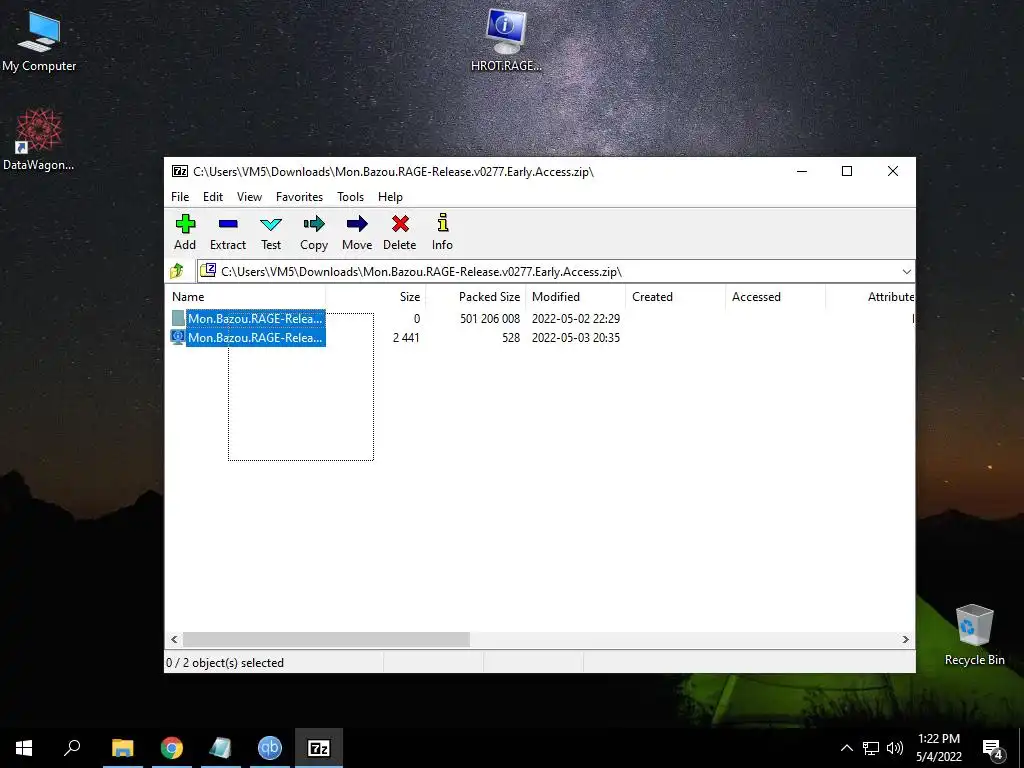Screen dimensions: 1024x768
Task: Click the 7-Zip taskbar button
Action: (x=319, y=748)
